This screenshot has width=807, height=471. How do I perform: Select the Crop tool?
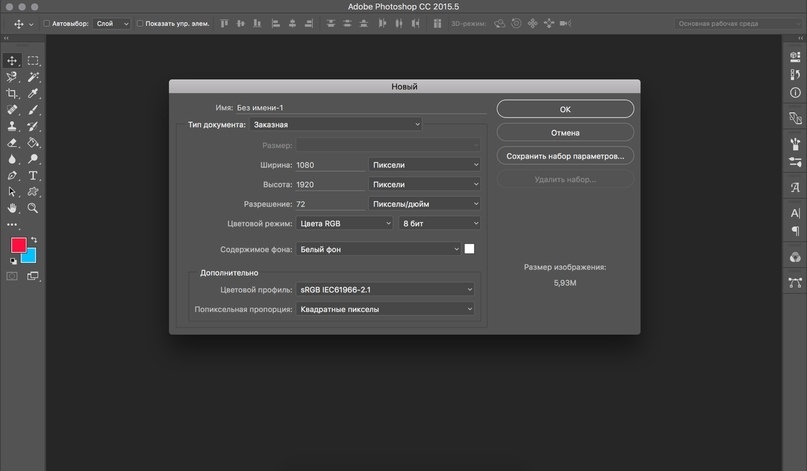(12, 94)
